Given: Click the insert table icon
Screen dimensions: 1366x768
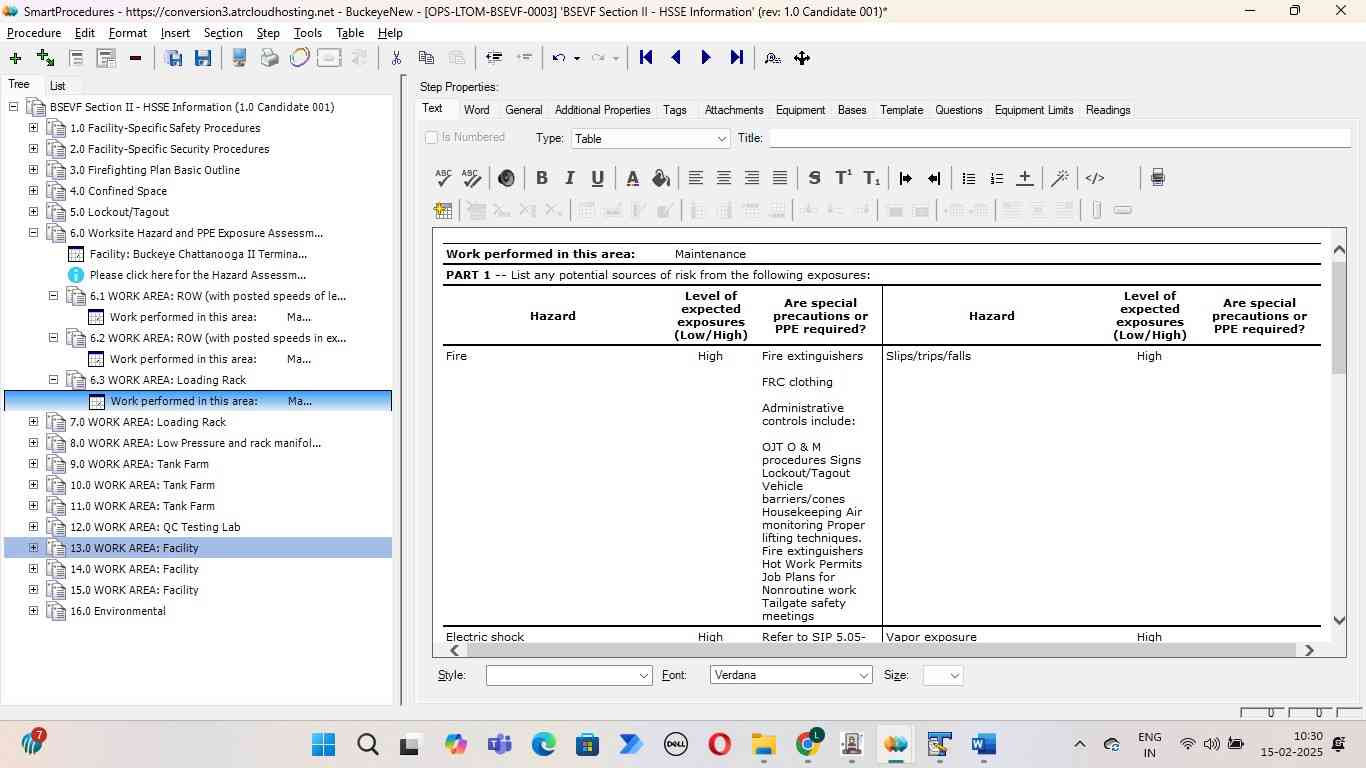Looking at the screenshot, I should [x=443, y=210].
